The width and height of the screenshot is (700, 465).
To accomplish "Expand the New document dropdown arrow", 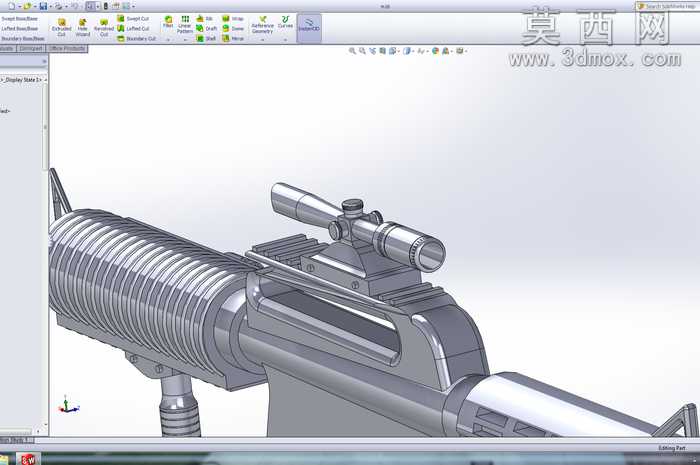I will (x=19, y=7).
